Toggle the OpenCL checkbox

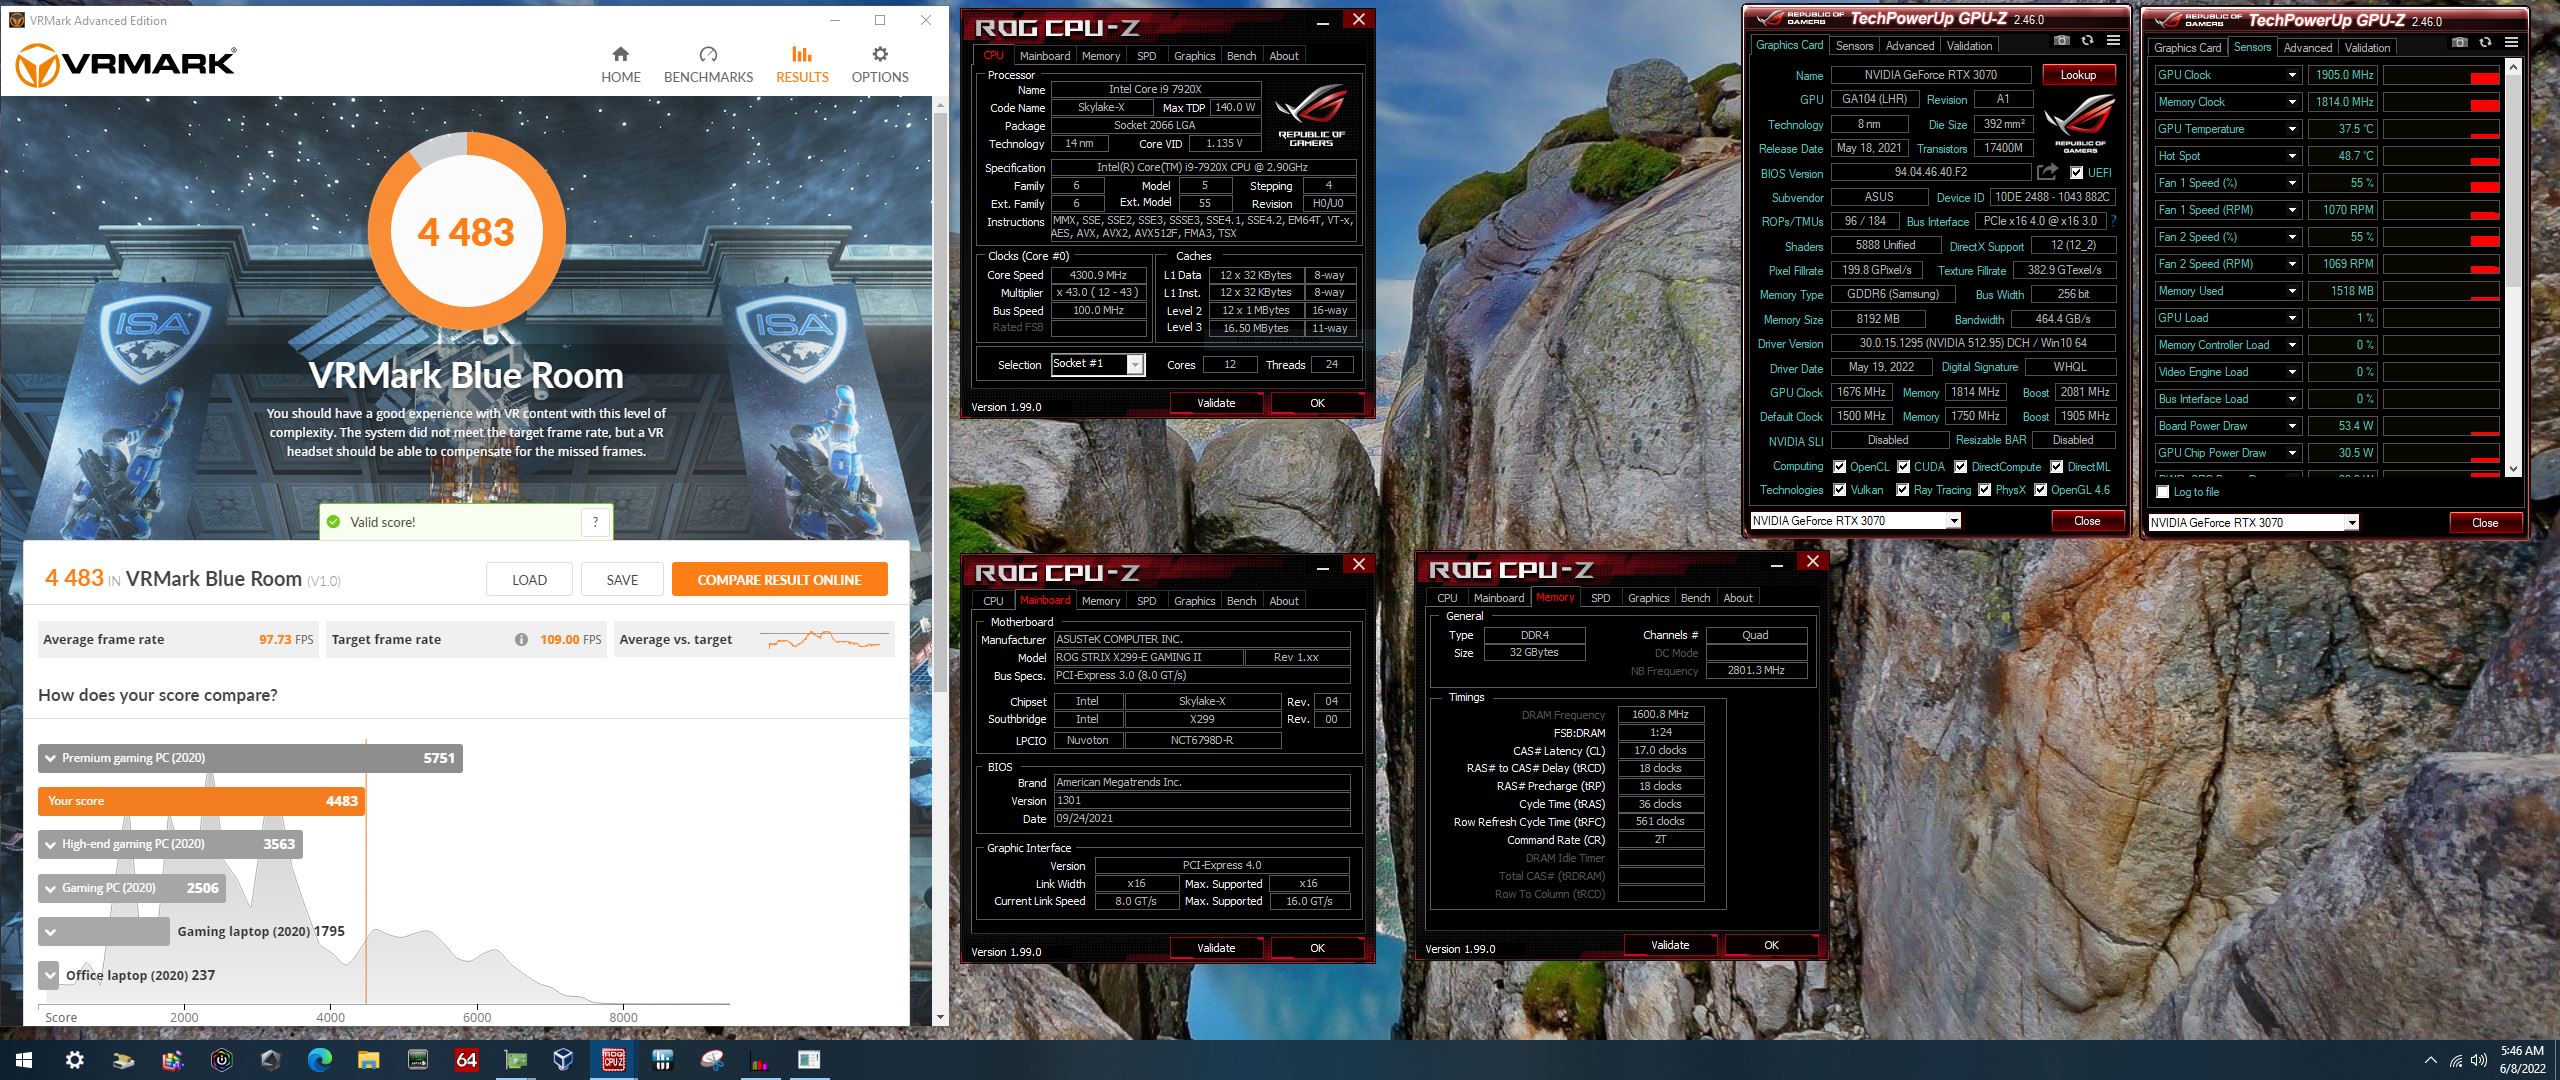(x=1839, y=466)
